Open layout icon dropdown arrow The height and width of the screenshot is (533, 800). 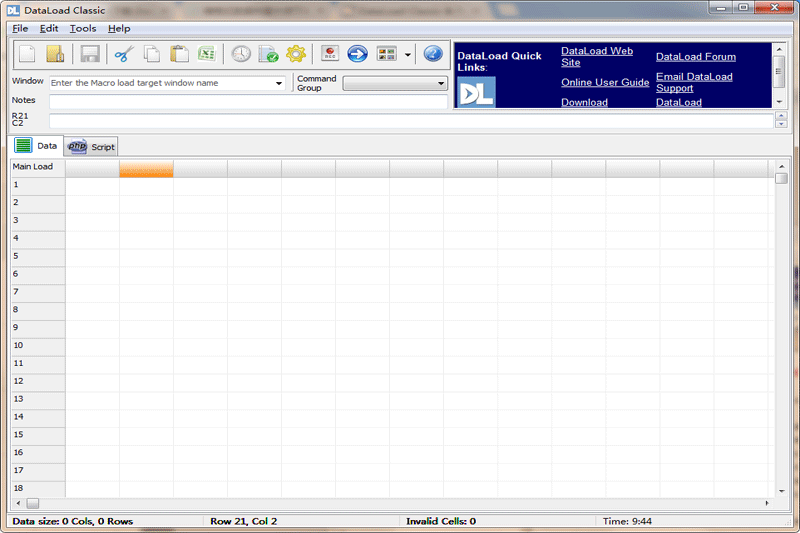click(x=408, y=55)
